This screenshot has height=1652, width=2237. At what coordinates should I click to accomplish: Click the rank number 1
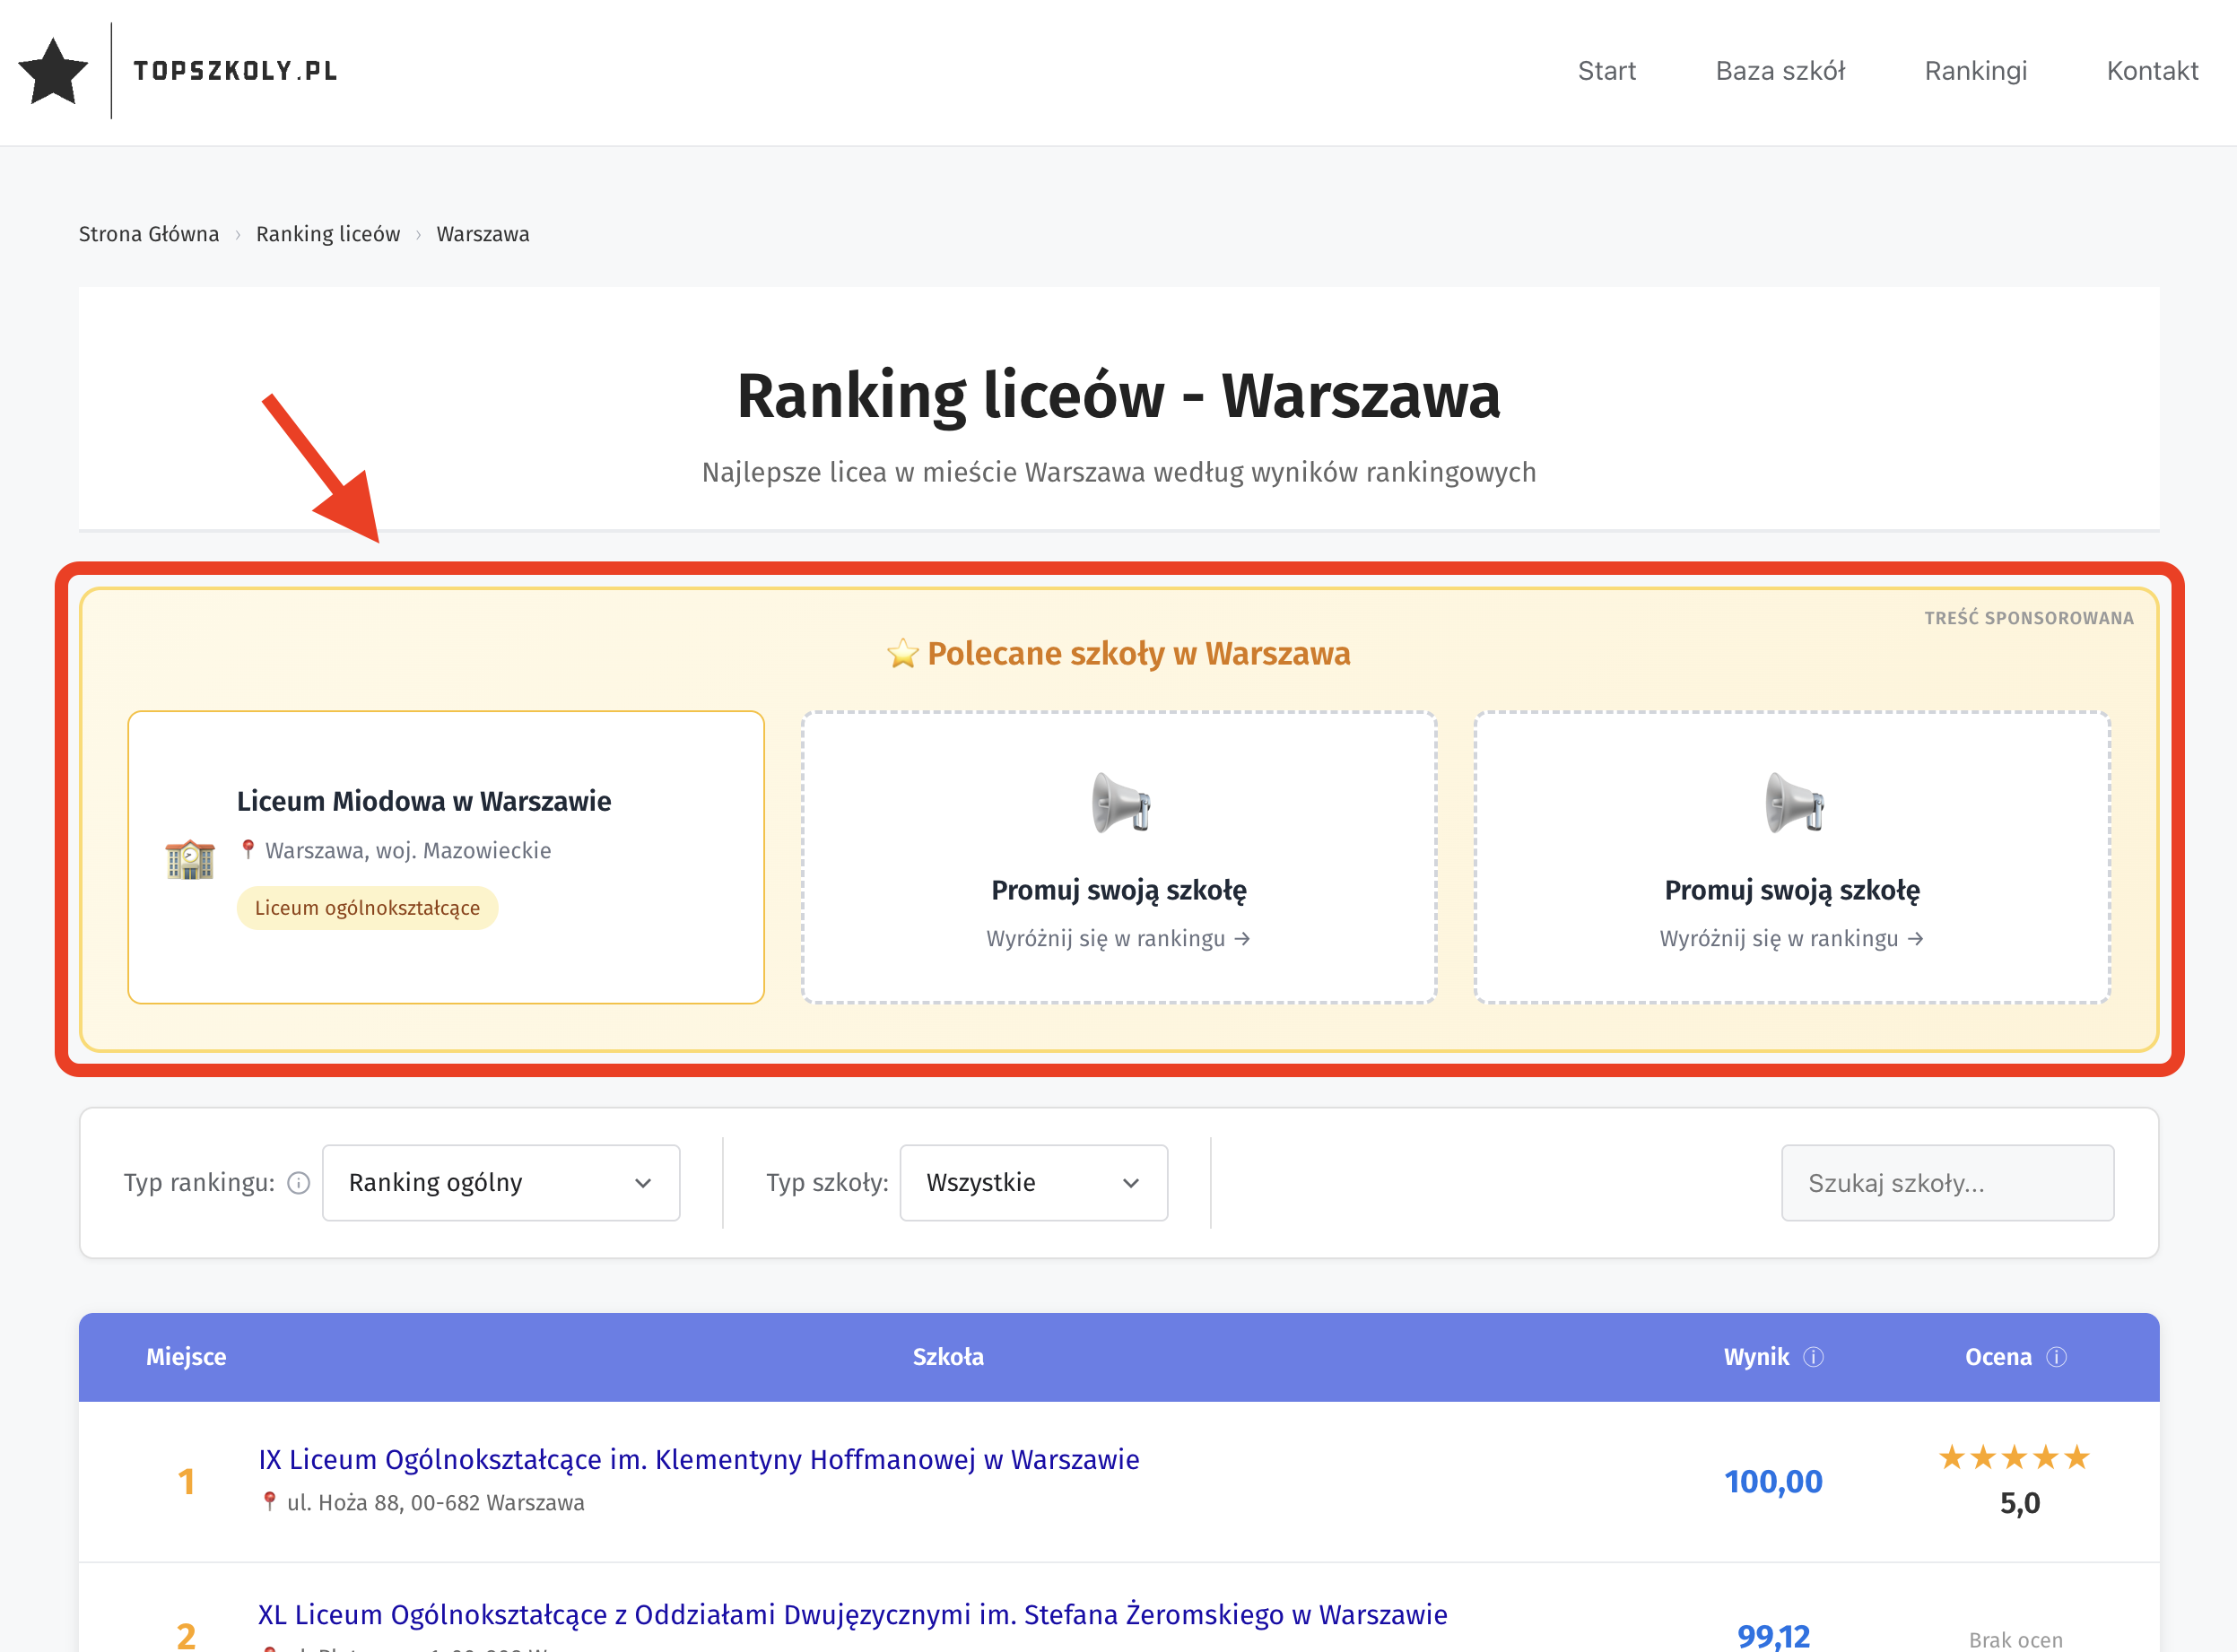[186, 1481]
